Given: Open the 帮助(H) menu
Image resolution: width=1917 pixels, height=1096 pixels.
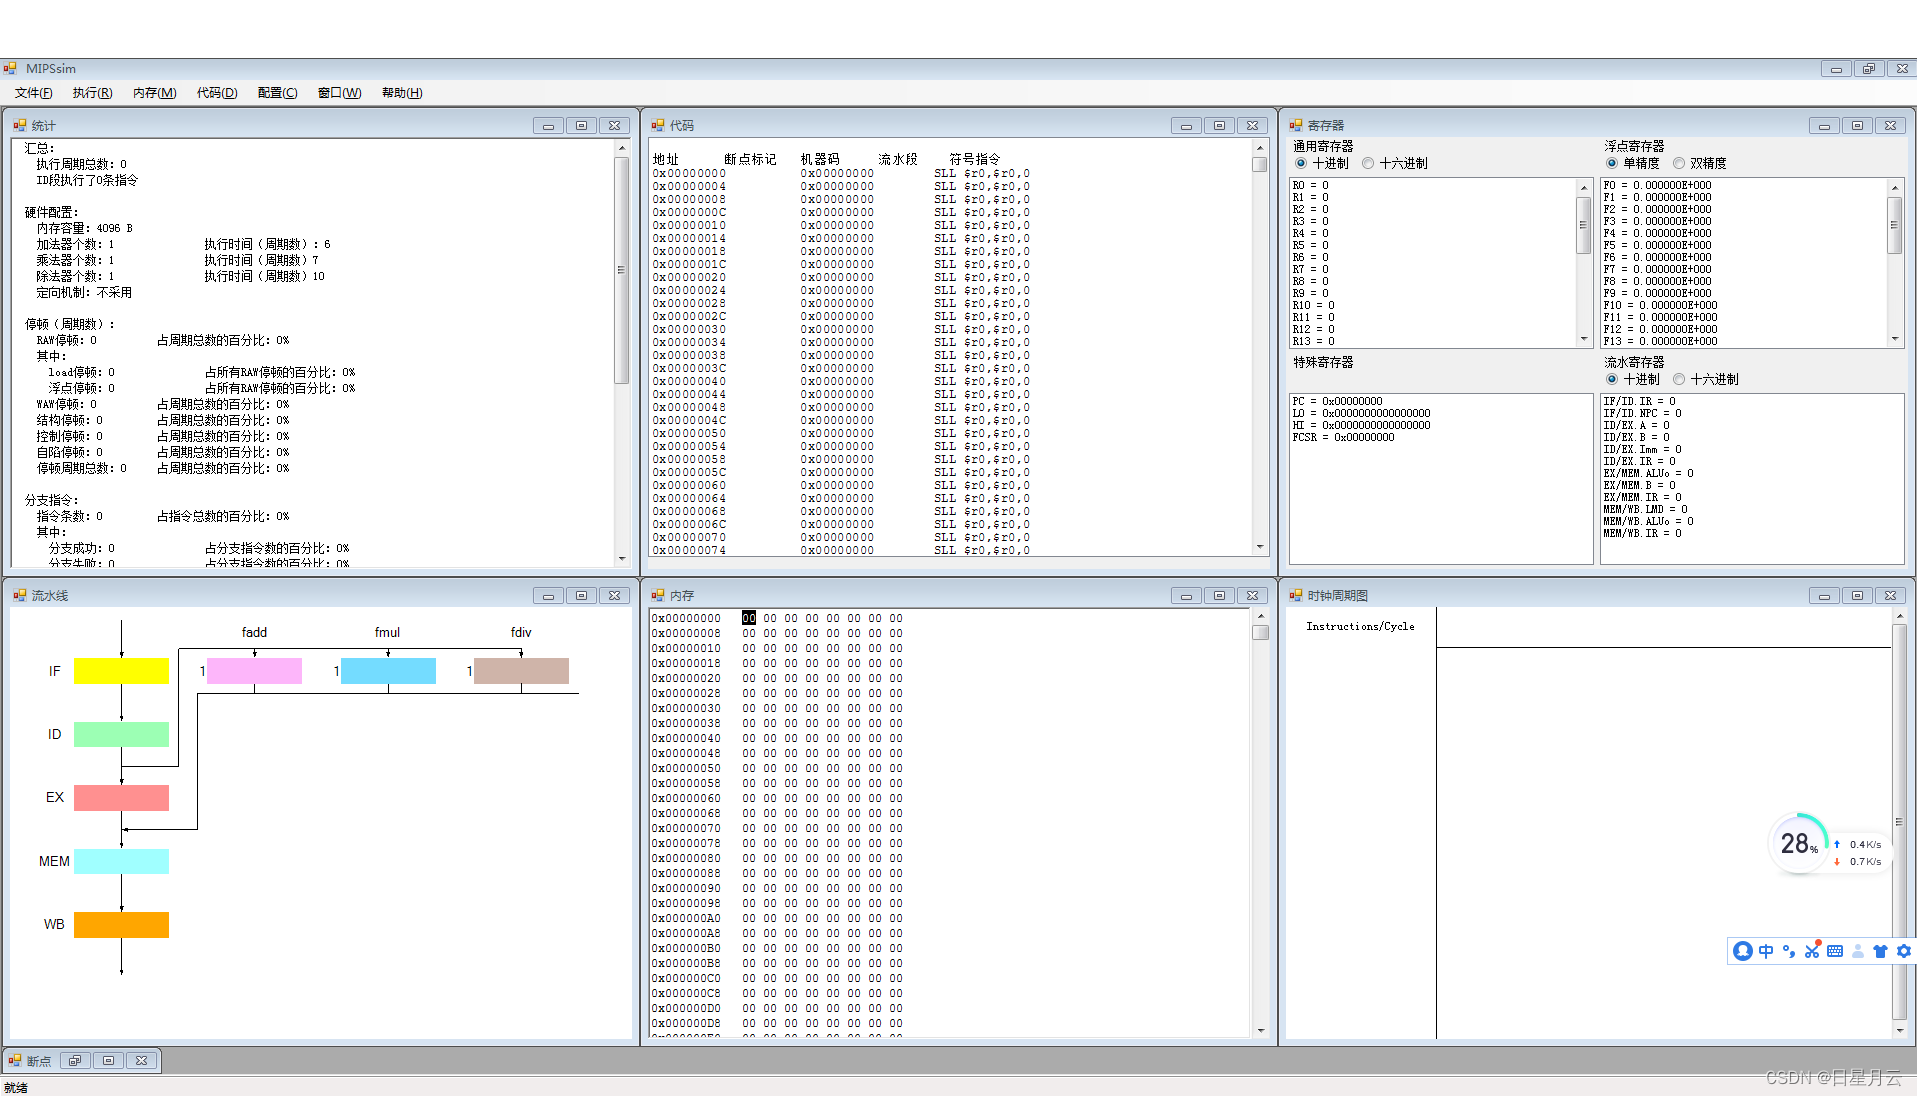Looking at the screenshot, I should (402, 93).
